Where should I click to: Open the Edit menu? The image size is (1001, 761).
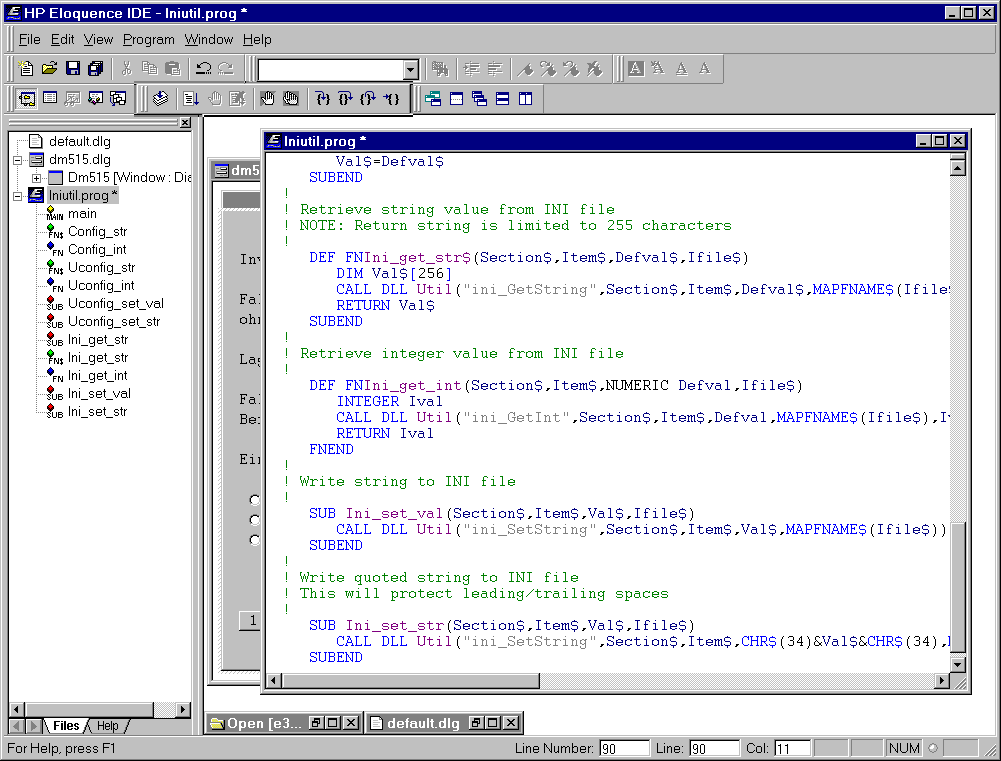point(63,40)
